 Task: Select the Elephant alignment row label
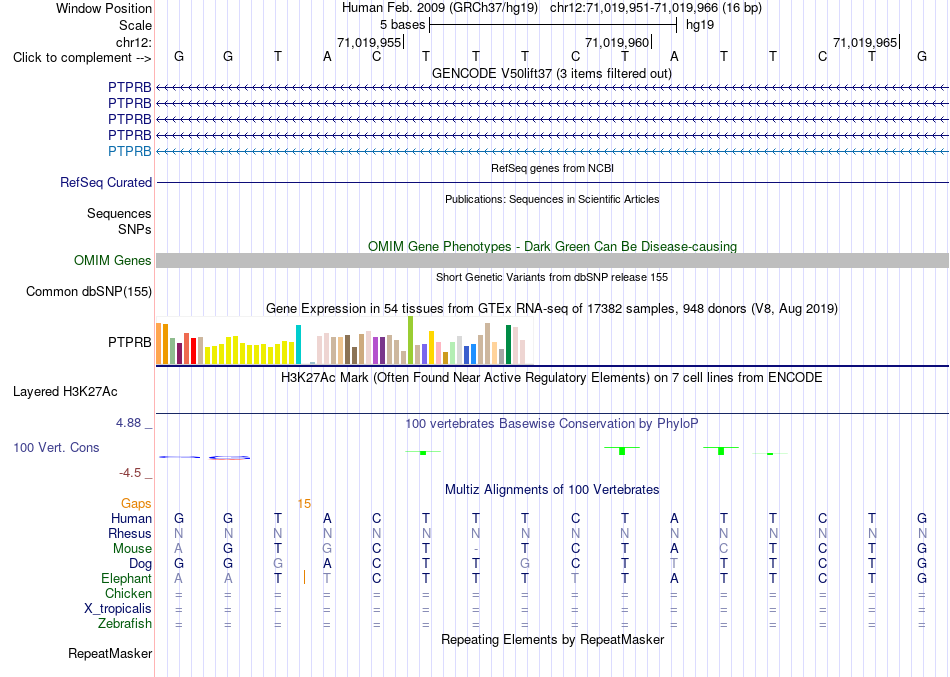126,578
